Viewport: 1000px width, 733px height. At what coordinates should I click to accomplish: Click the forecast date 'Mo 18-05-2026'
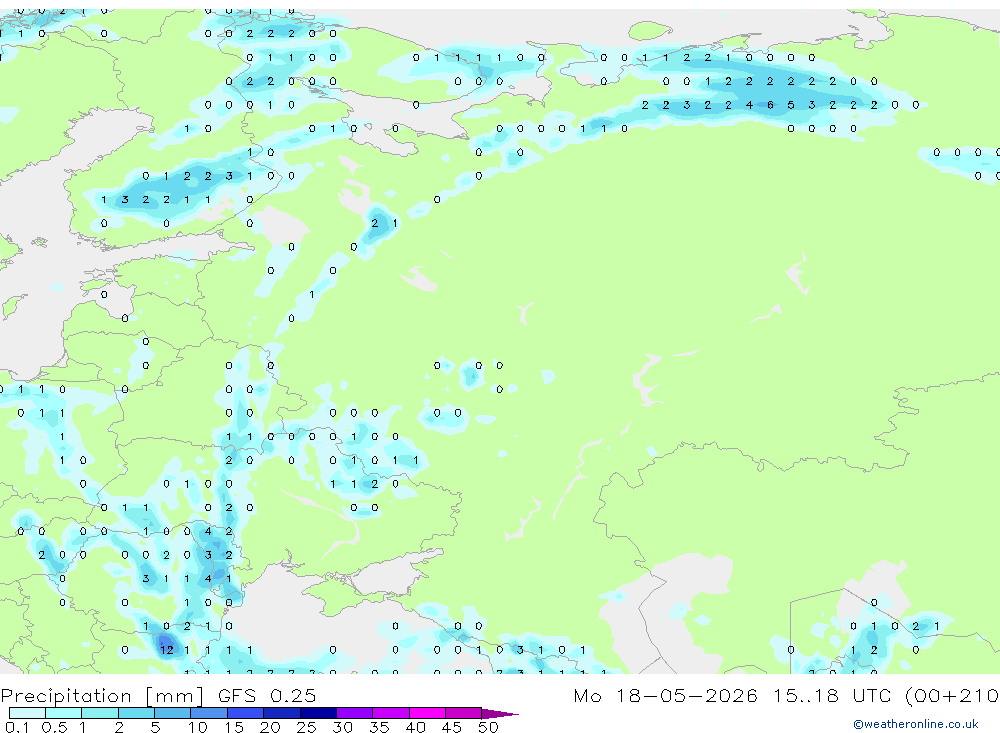(x=665, y=695)
